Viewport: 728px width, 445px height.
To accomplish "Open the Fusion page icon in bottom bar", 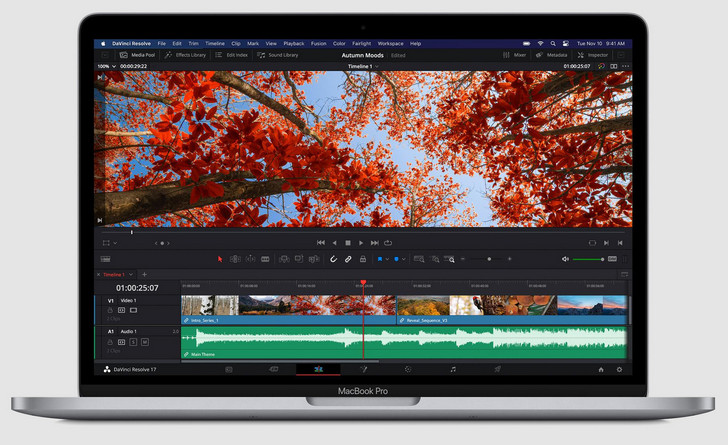I will click(x=364, y=369).
